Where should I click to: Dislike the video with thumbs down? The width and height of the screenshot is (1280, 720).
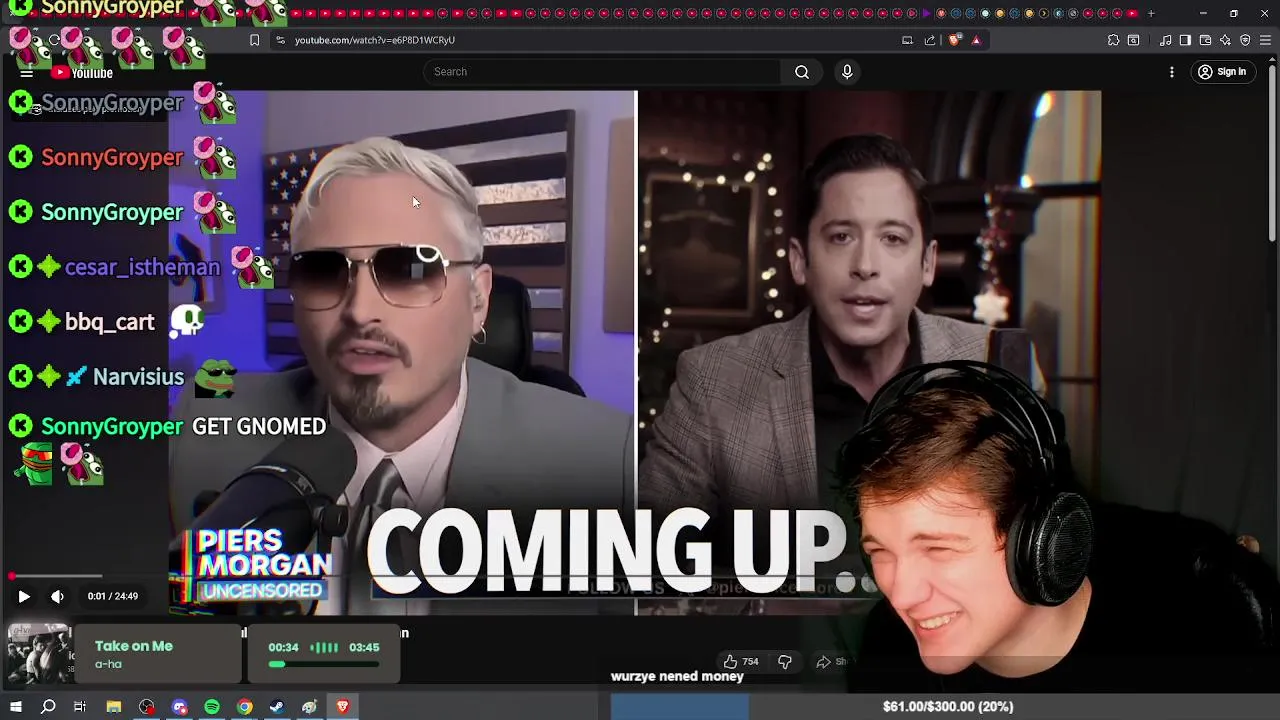tap(785, 661)
